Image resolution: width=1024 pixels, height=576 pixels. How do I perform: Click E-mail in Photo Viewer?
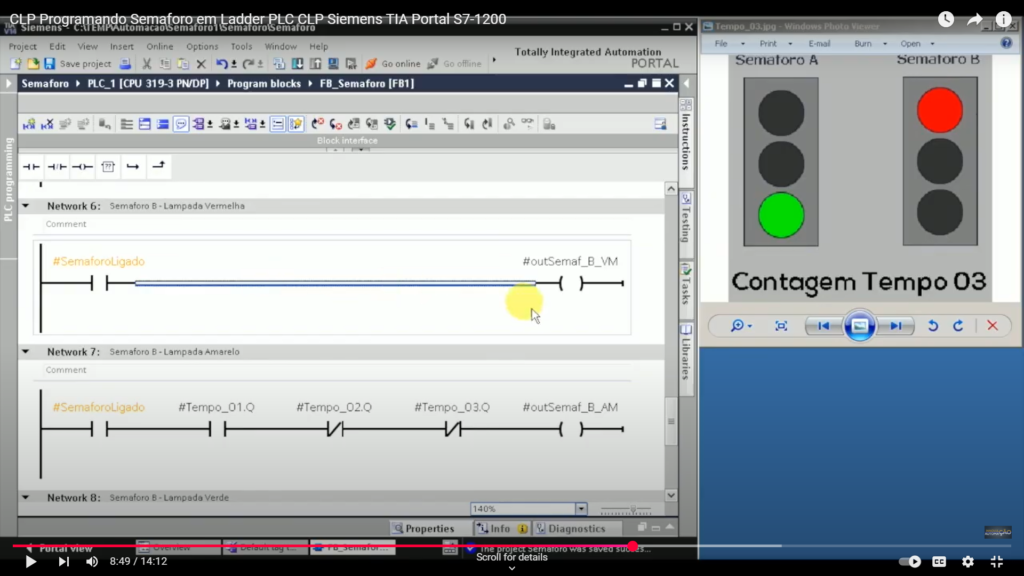point(819,44)
